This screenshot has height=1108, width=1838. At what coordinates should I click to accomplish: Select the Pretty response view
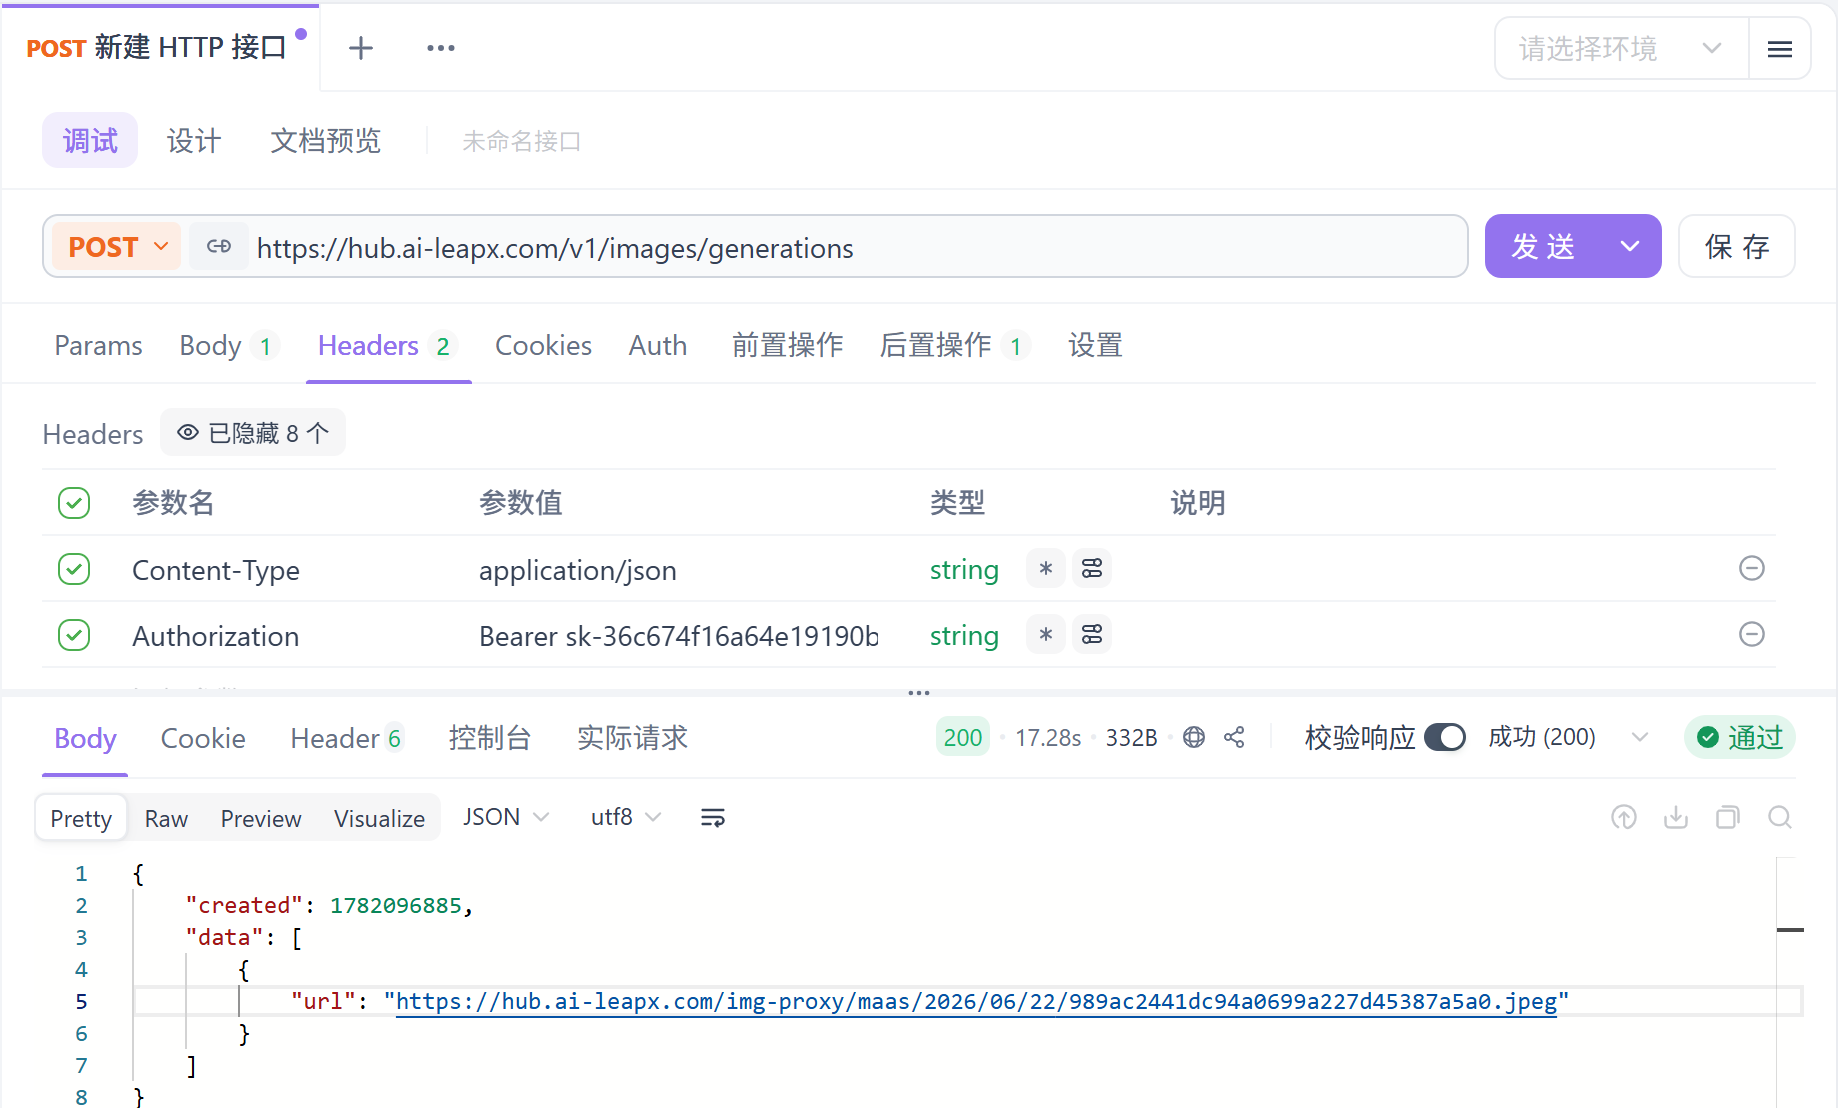point(81,818)
